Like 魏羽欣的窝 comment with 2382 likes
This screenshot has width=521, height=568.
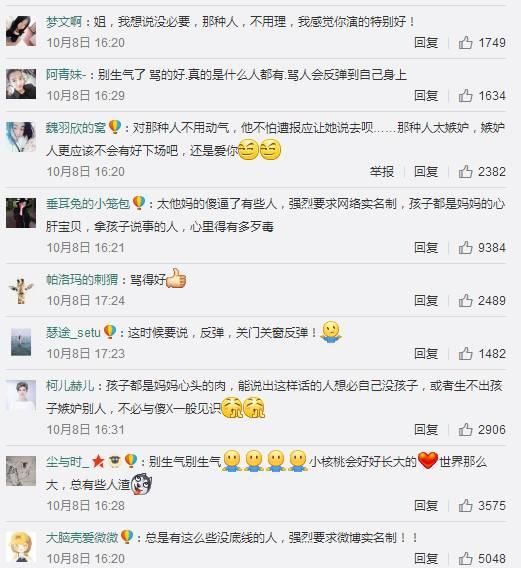(x=465, y=172)
